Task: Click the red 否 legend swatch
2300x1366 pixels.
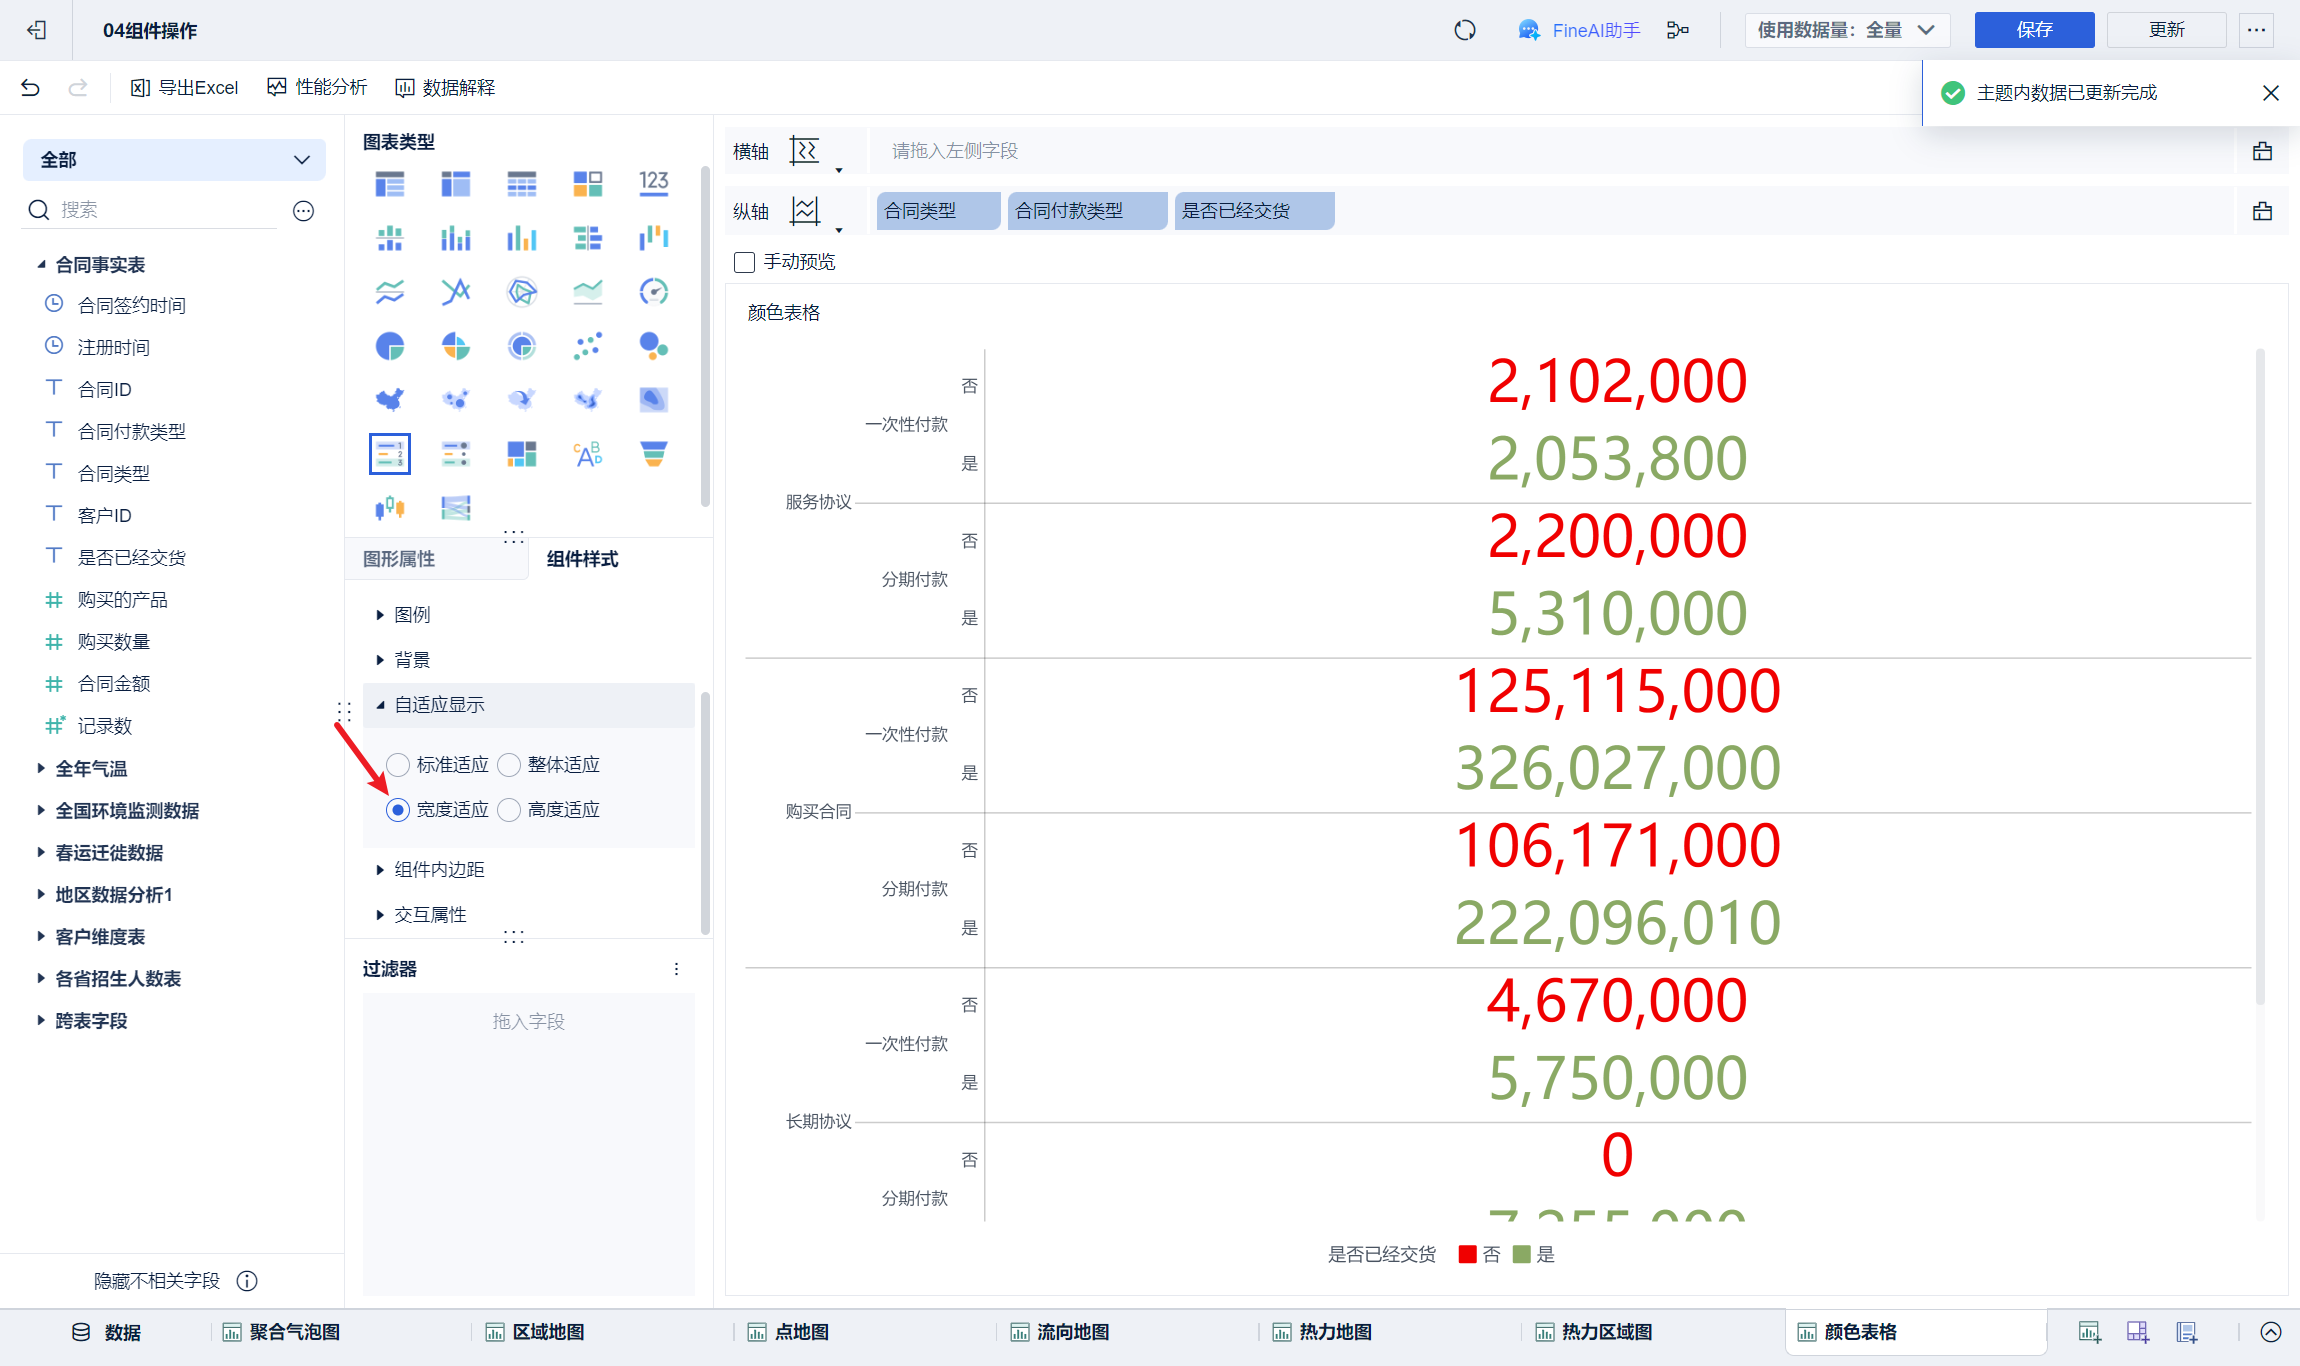Action: pos(1467,1255)
